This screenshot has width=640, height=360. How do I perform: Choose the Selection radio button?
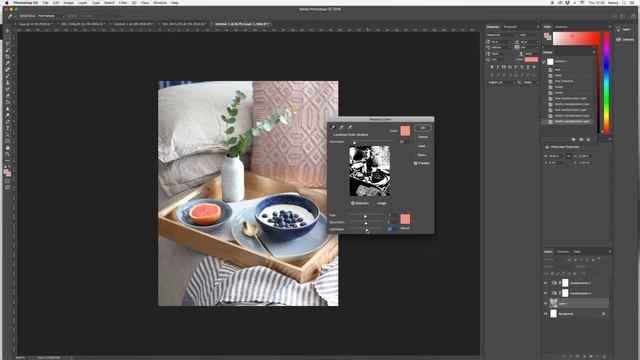point(353,203)
